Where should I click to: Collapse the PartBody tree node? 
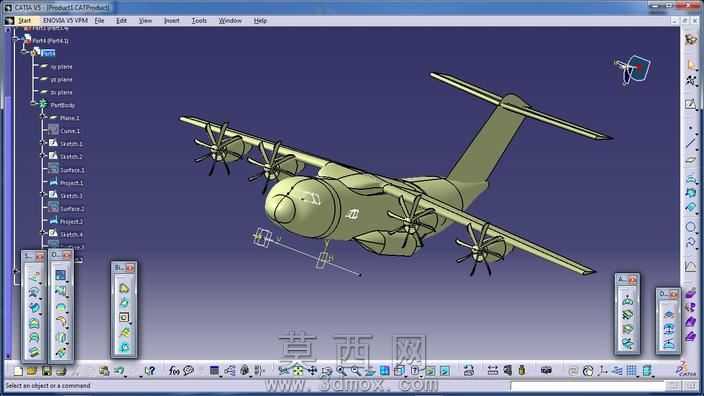coord(33,104)
